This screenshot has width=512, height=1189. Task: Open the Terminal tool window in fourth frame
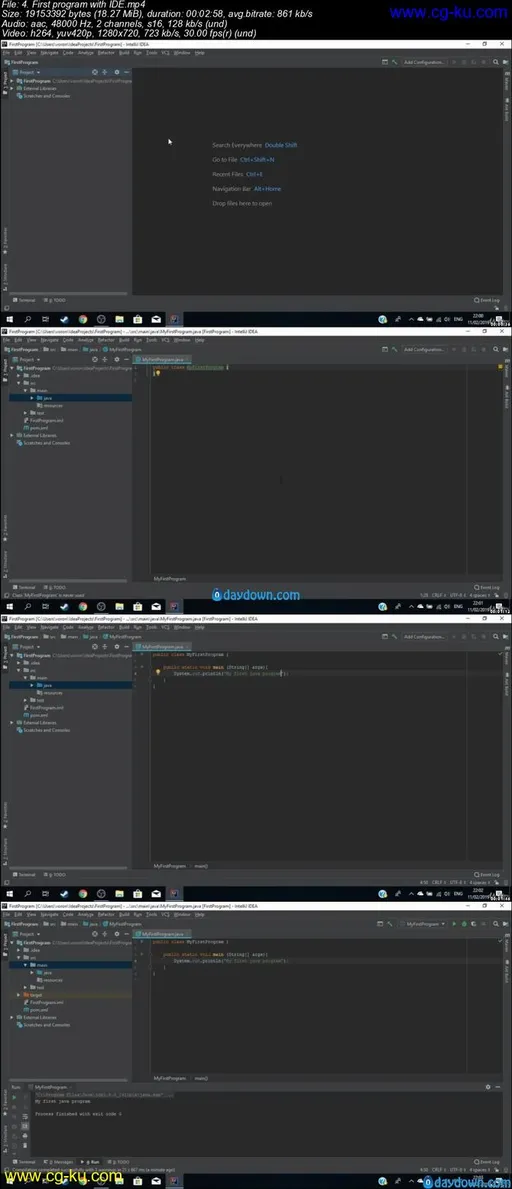tap(24, 1161)
